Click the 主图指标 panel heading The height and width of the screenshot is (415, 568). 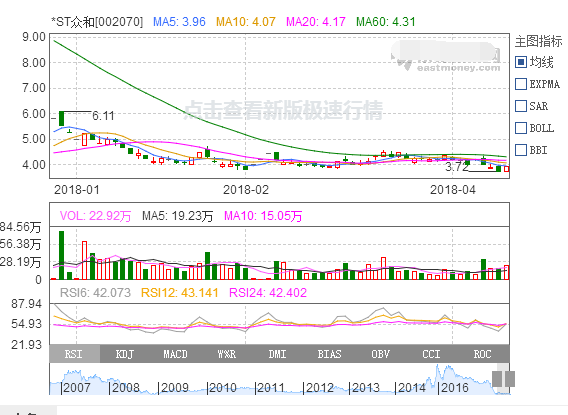point(538,41)
